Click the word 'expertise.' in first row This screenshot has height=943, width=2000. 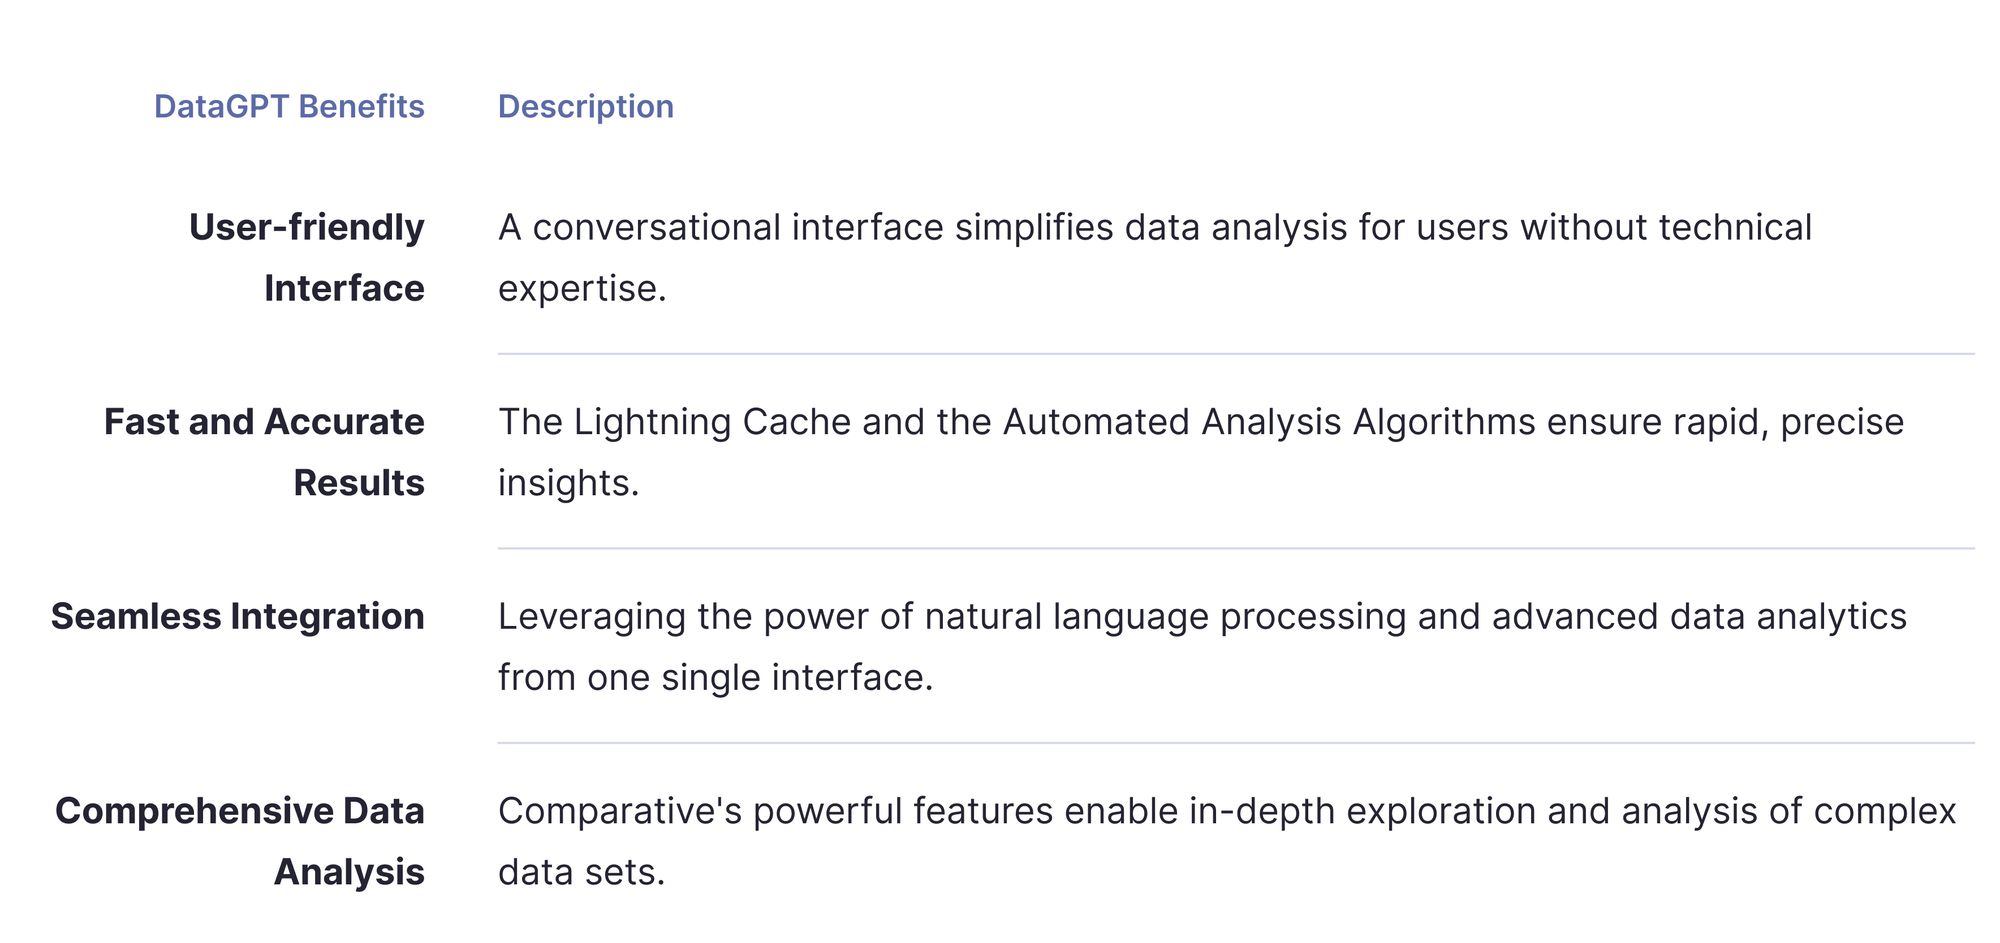click(582, 289)
